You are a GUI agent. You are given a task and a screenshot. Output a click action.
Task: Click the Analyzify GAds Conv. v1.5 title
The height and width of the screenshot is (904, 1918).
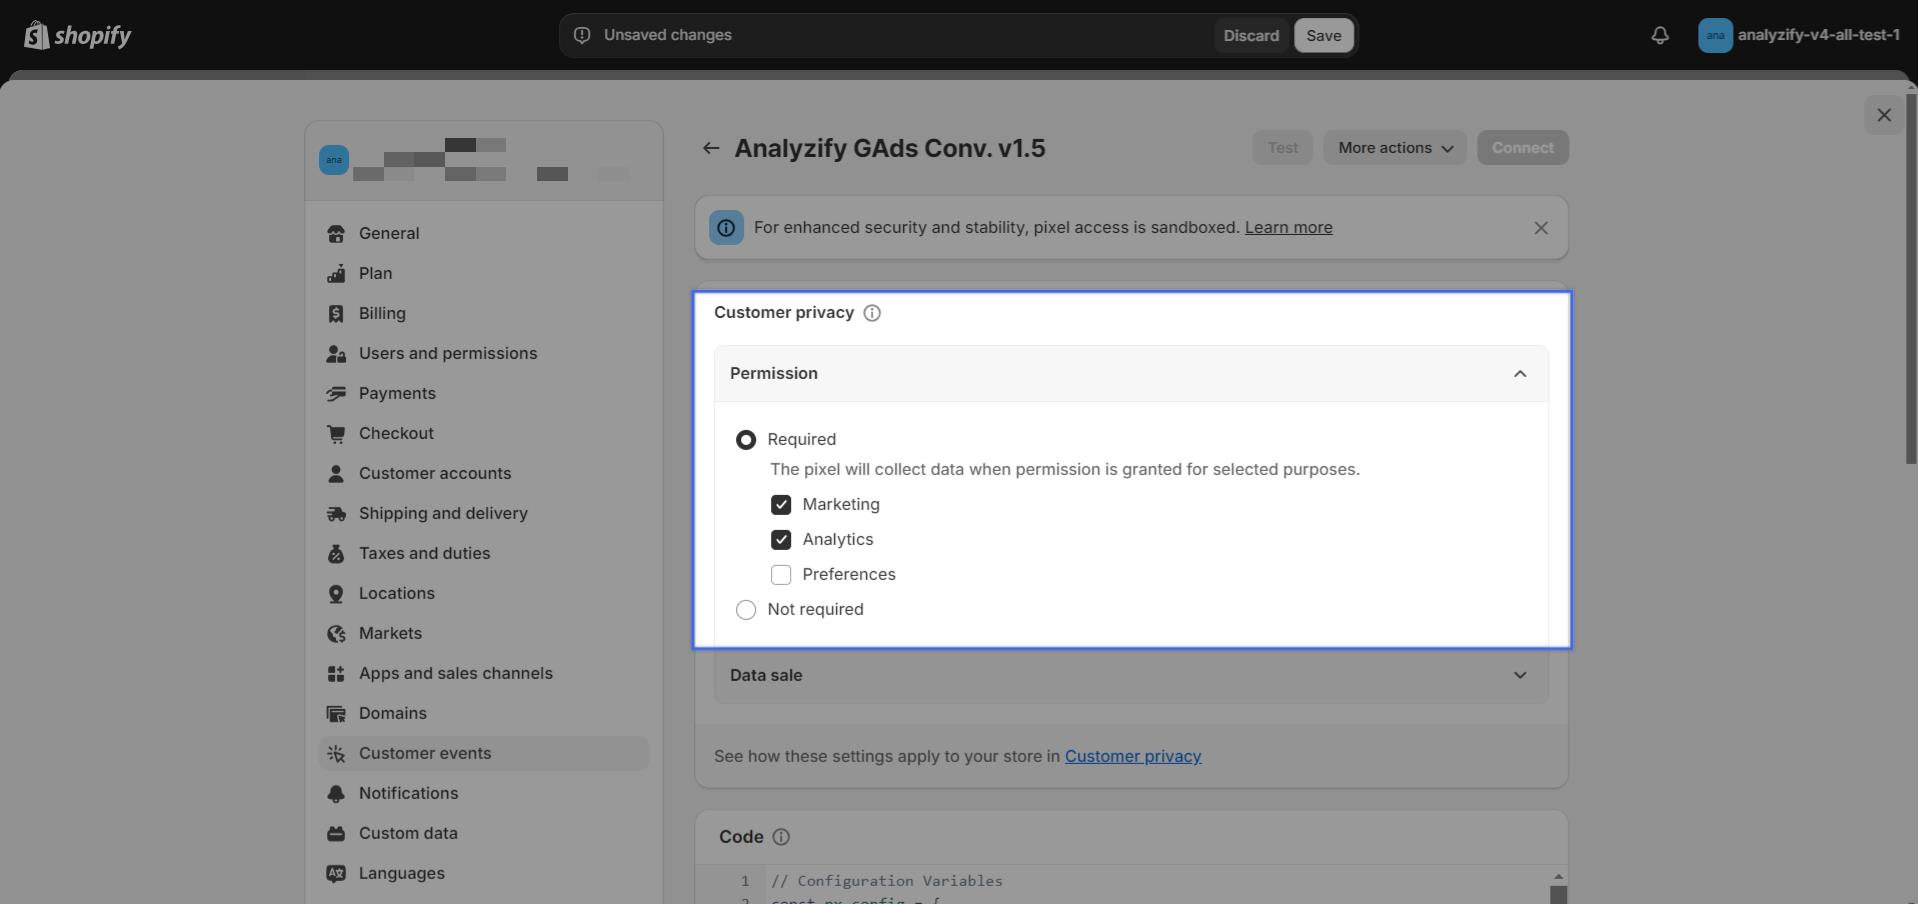[x=890, y=148]
